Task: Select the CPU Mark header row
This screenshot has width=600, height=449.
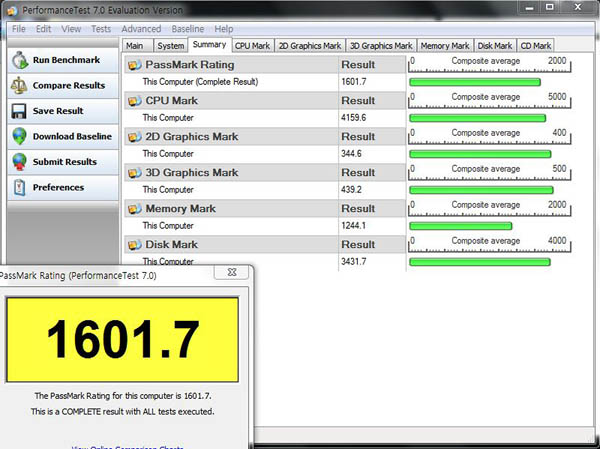Action: point(265,101)
